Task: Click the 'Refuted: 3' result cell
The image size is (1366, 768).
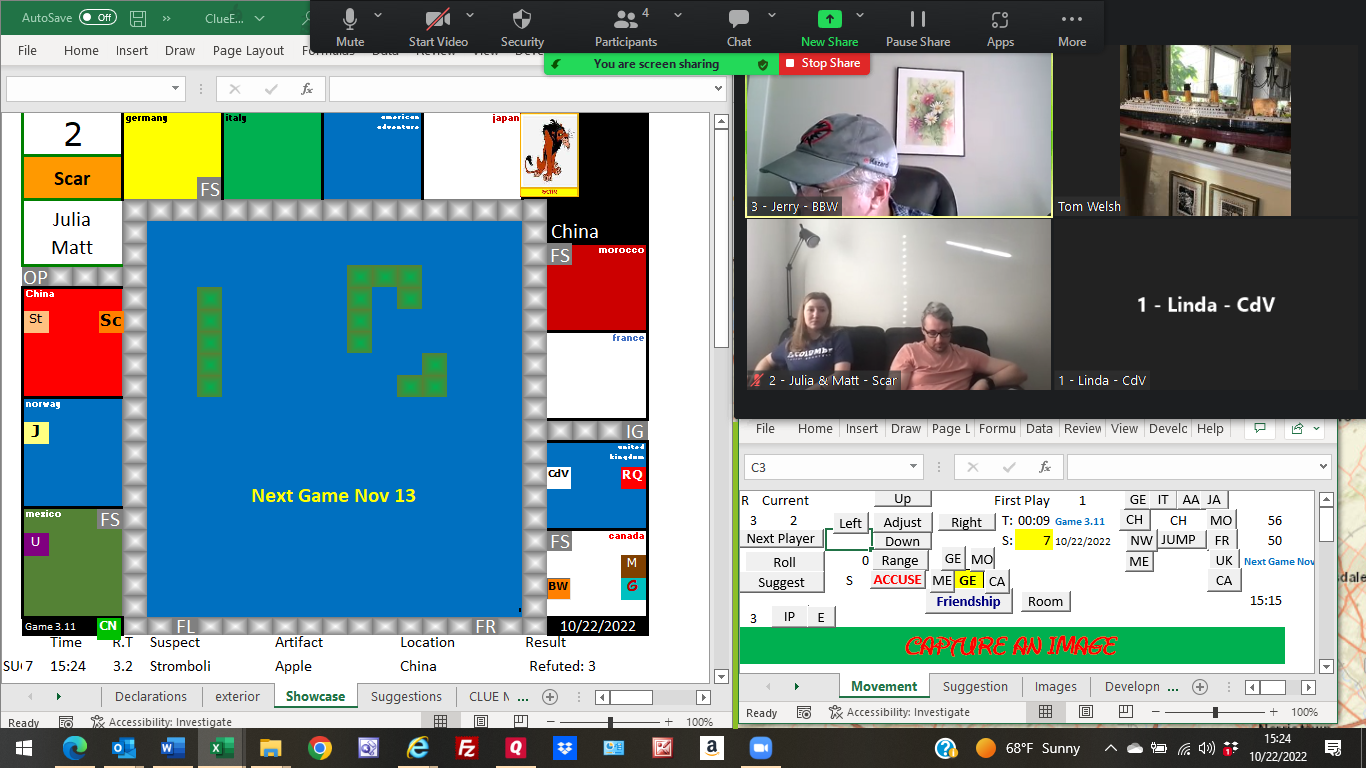Action: pyautogui.click(x=562, y=666)
